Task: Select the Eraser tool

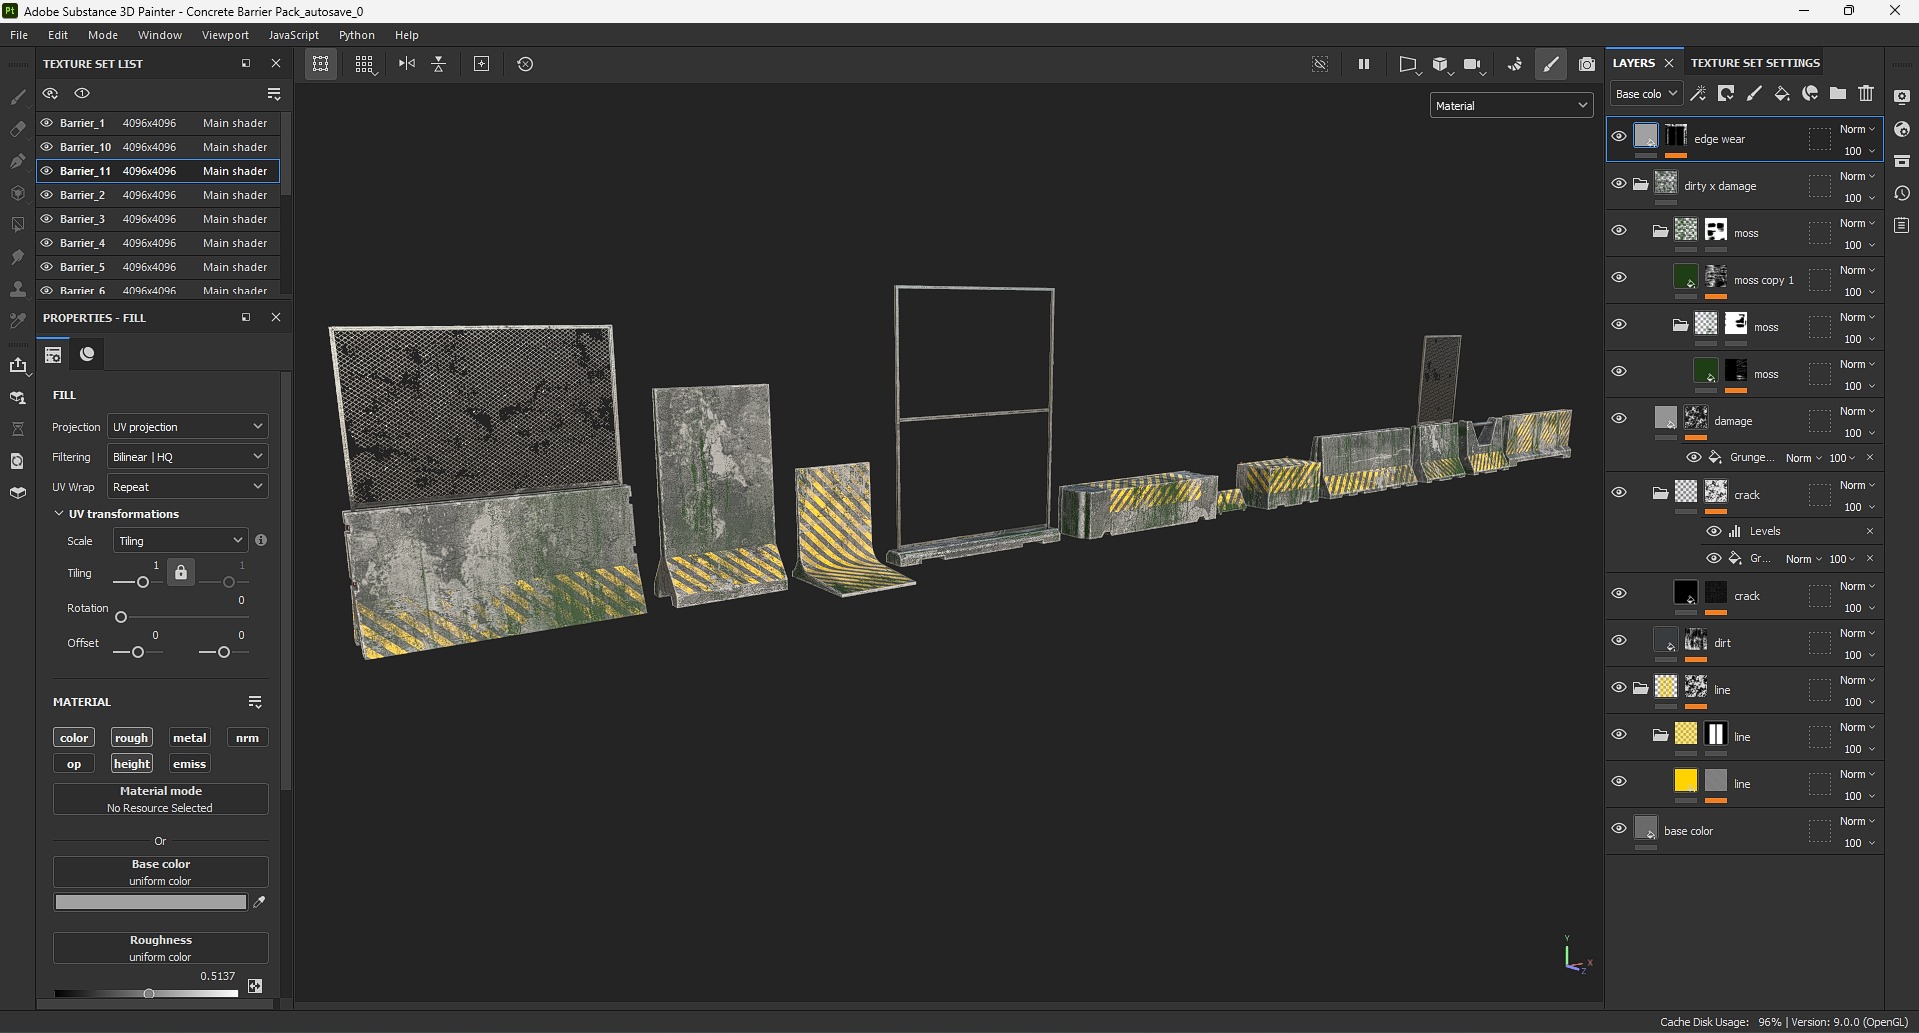Action: coord(18,129)
